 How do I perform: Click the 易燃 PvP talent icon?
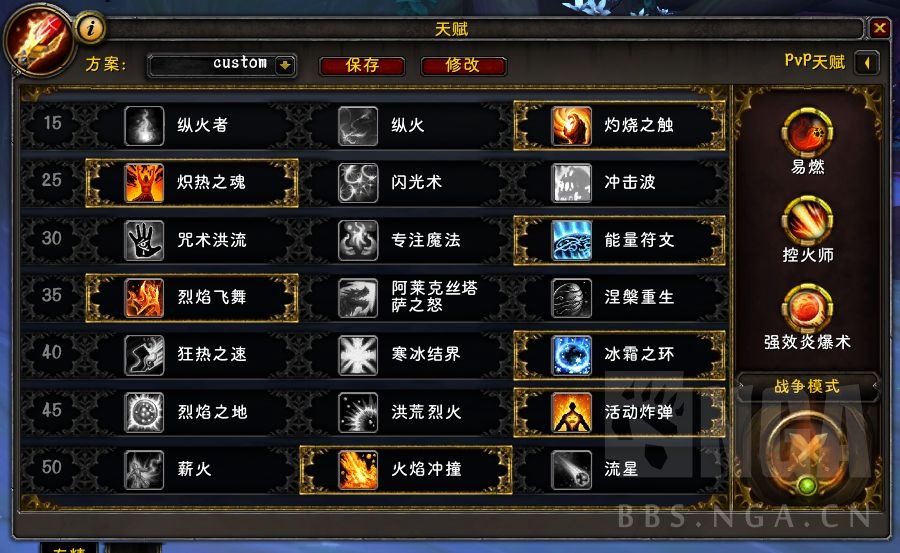(x=807, y=133)
